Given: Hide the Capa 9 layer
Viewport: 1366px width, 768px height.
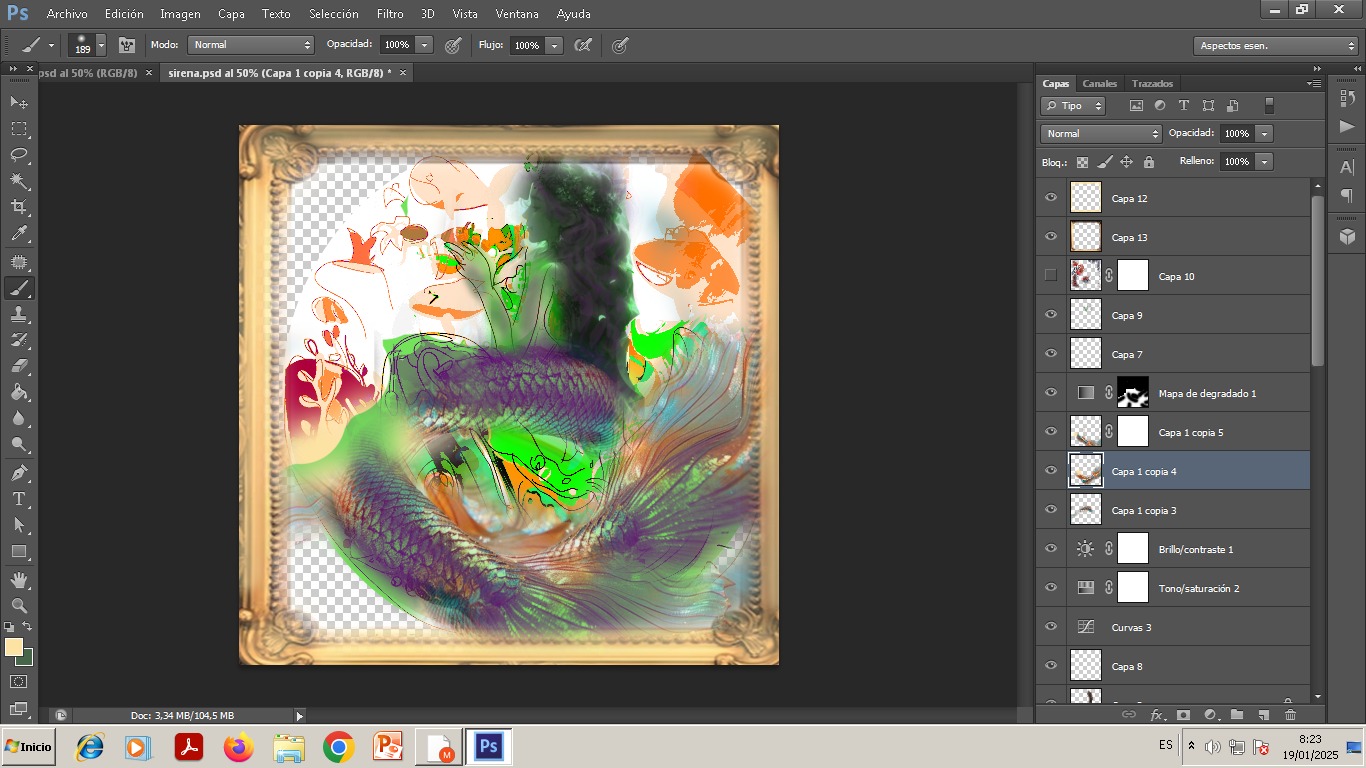Looking at the screenshot, I should pos(1051,315).
